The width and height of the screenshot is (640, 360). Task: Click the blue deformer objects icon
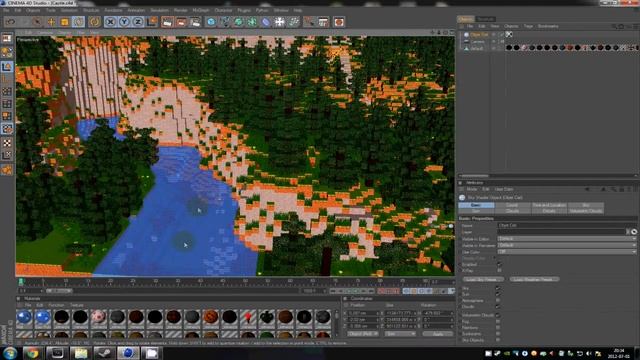point(266,22)
